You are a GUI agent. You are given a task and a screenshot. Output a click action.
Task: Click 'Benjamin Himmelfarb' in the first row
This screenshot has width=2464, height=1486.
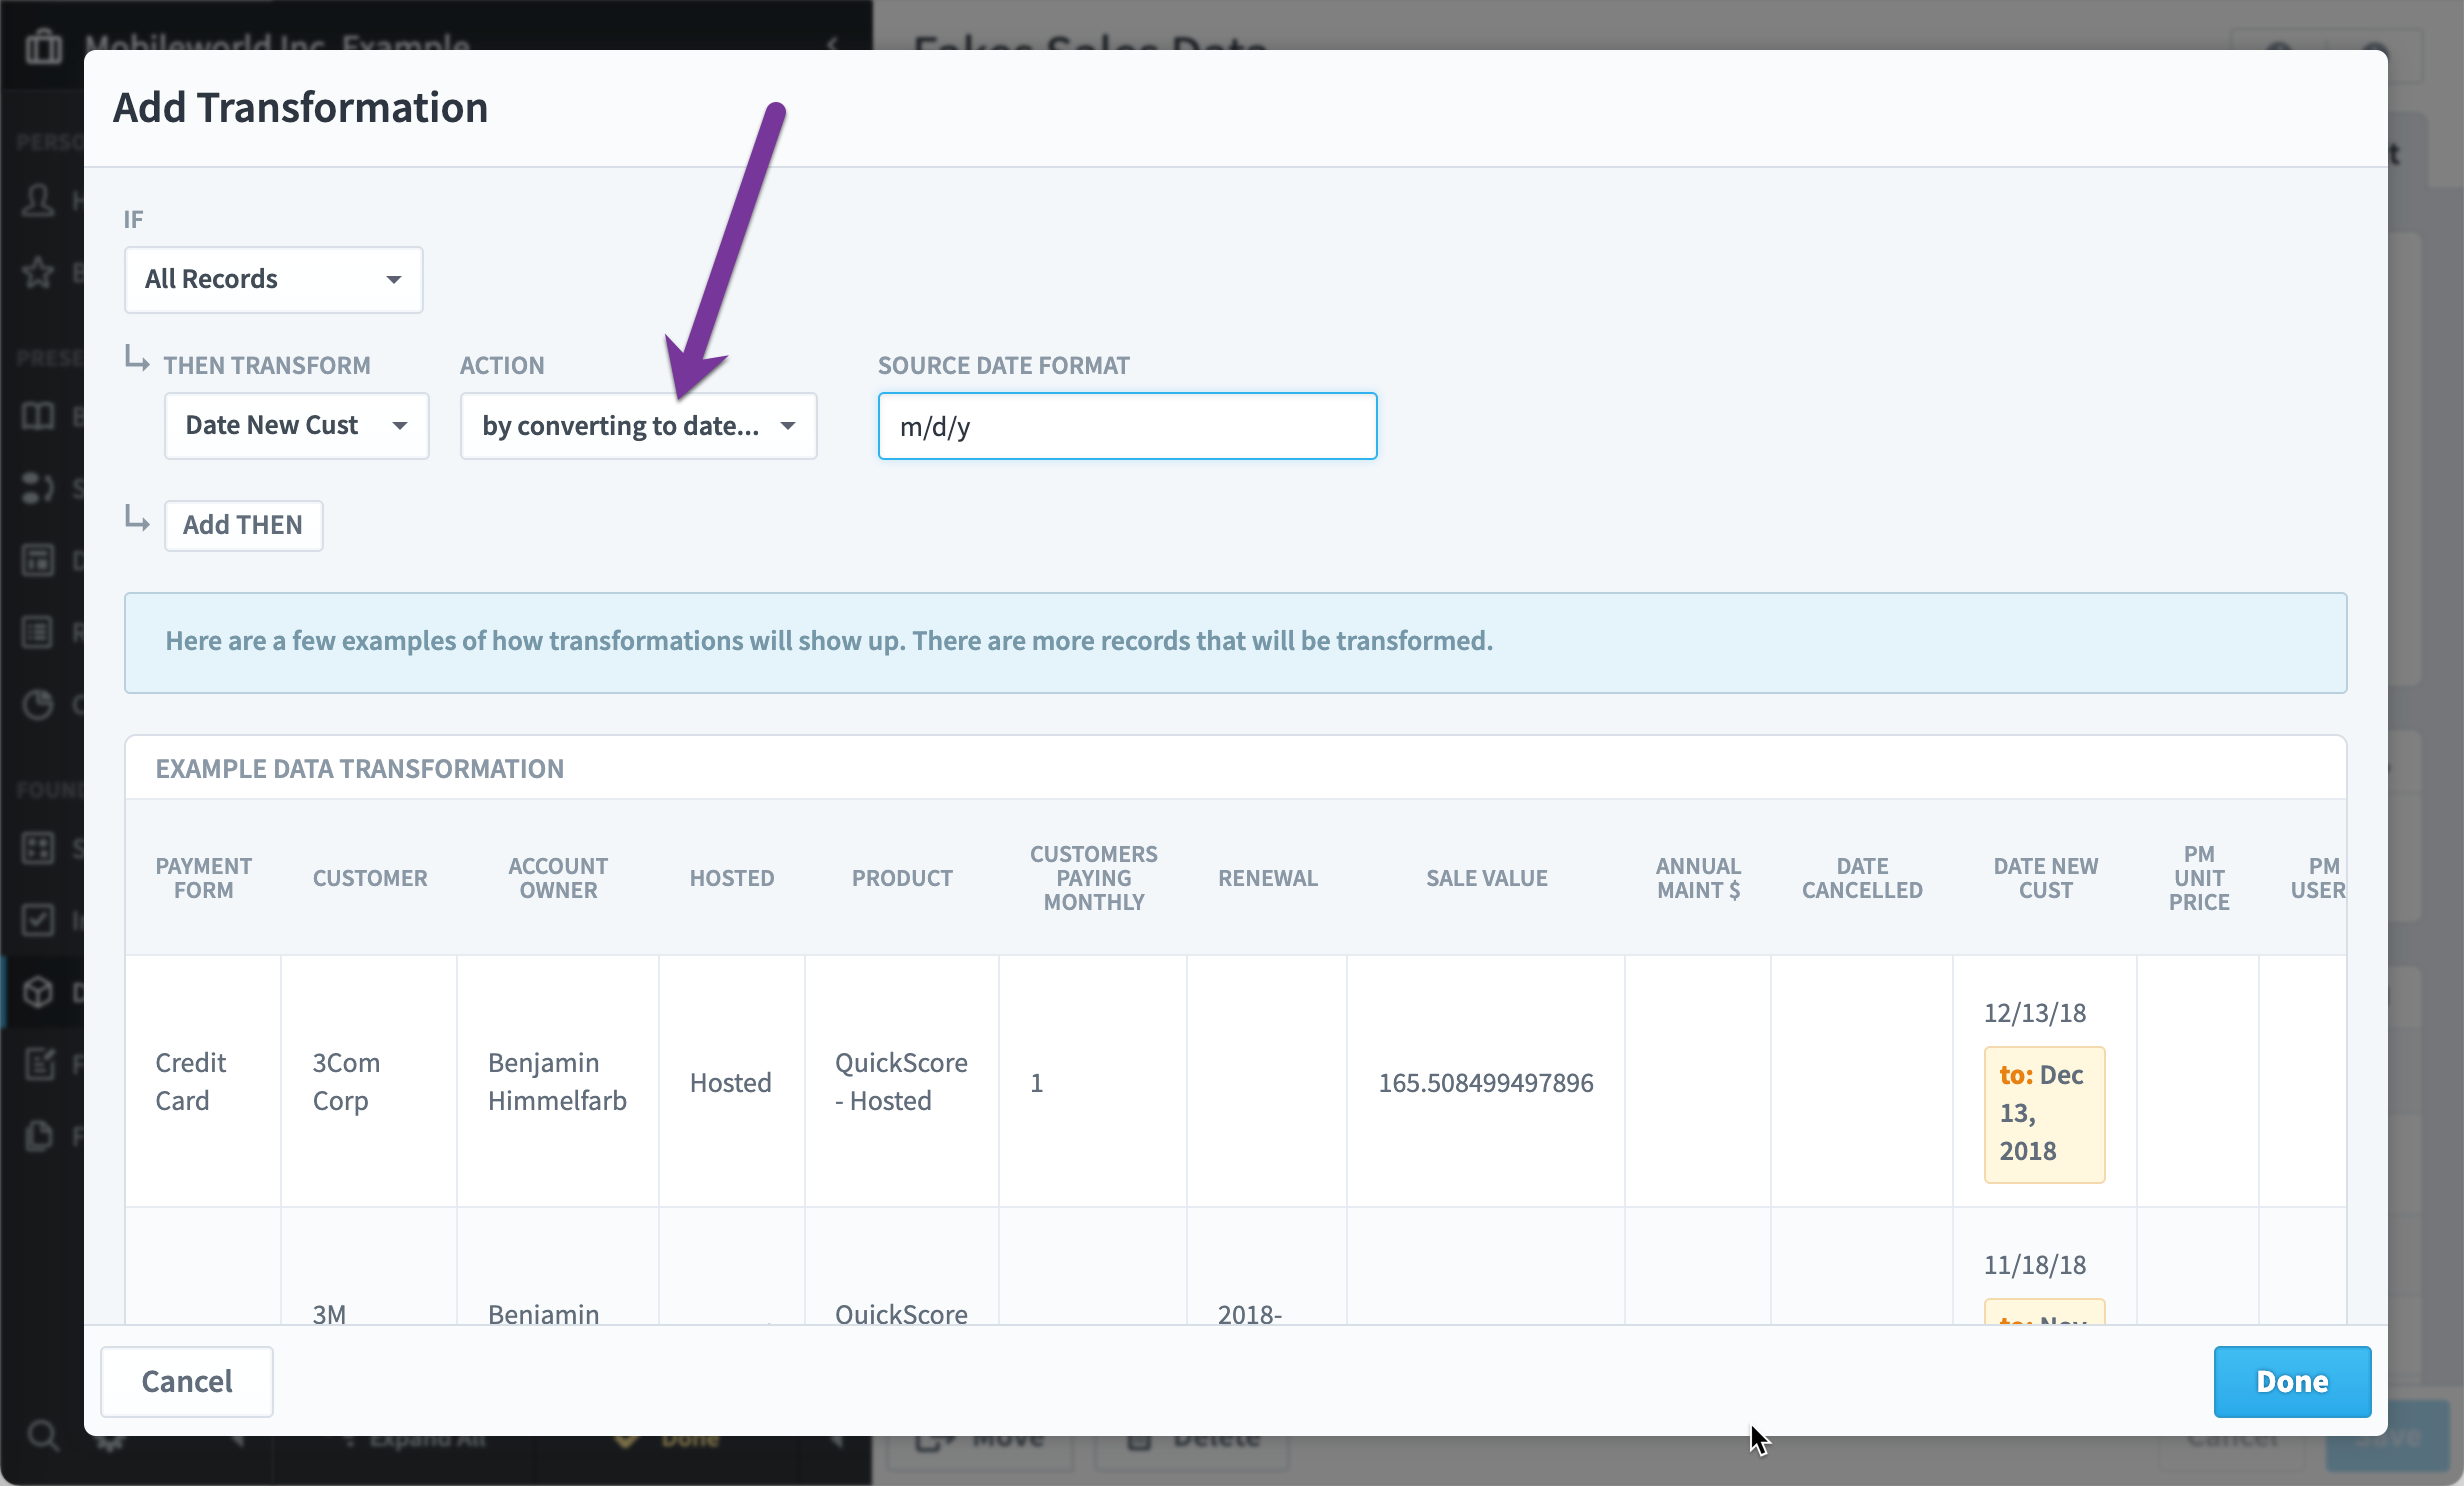pyautogui.click(x=557, y=1081)
